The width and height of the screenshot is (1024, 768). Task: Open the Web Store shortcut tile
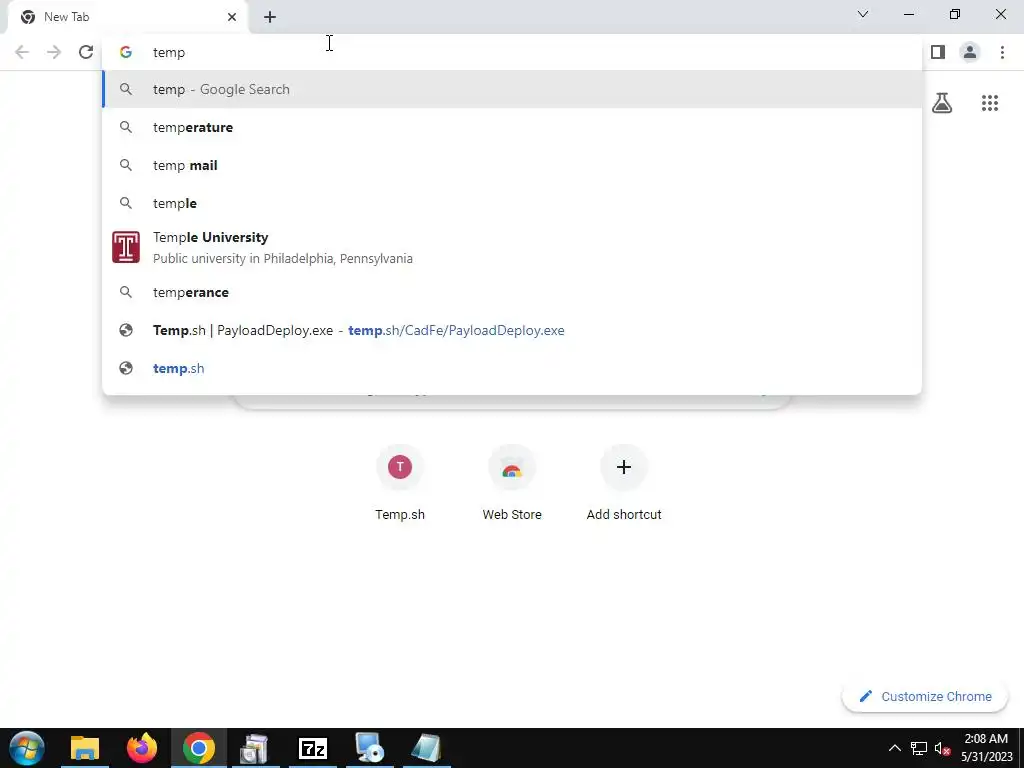[512, 482]
